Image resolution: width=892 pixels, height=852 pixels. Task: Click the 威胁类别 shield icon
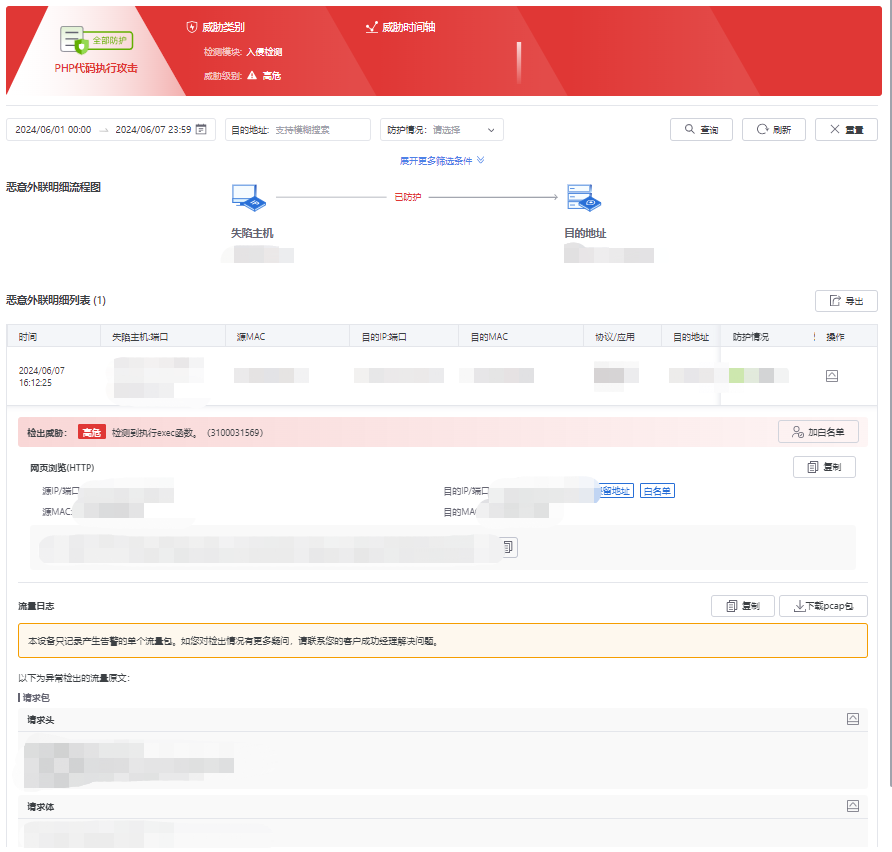pos(192,27)
